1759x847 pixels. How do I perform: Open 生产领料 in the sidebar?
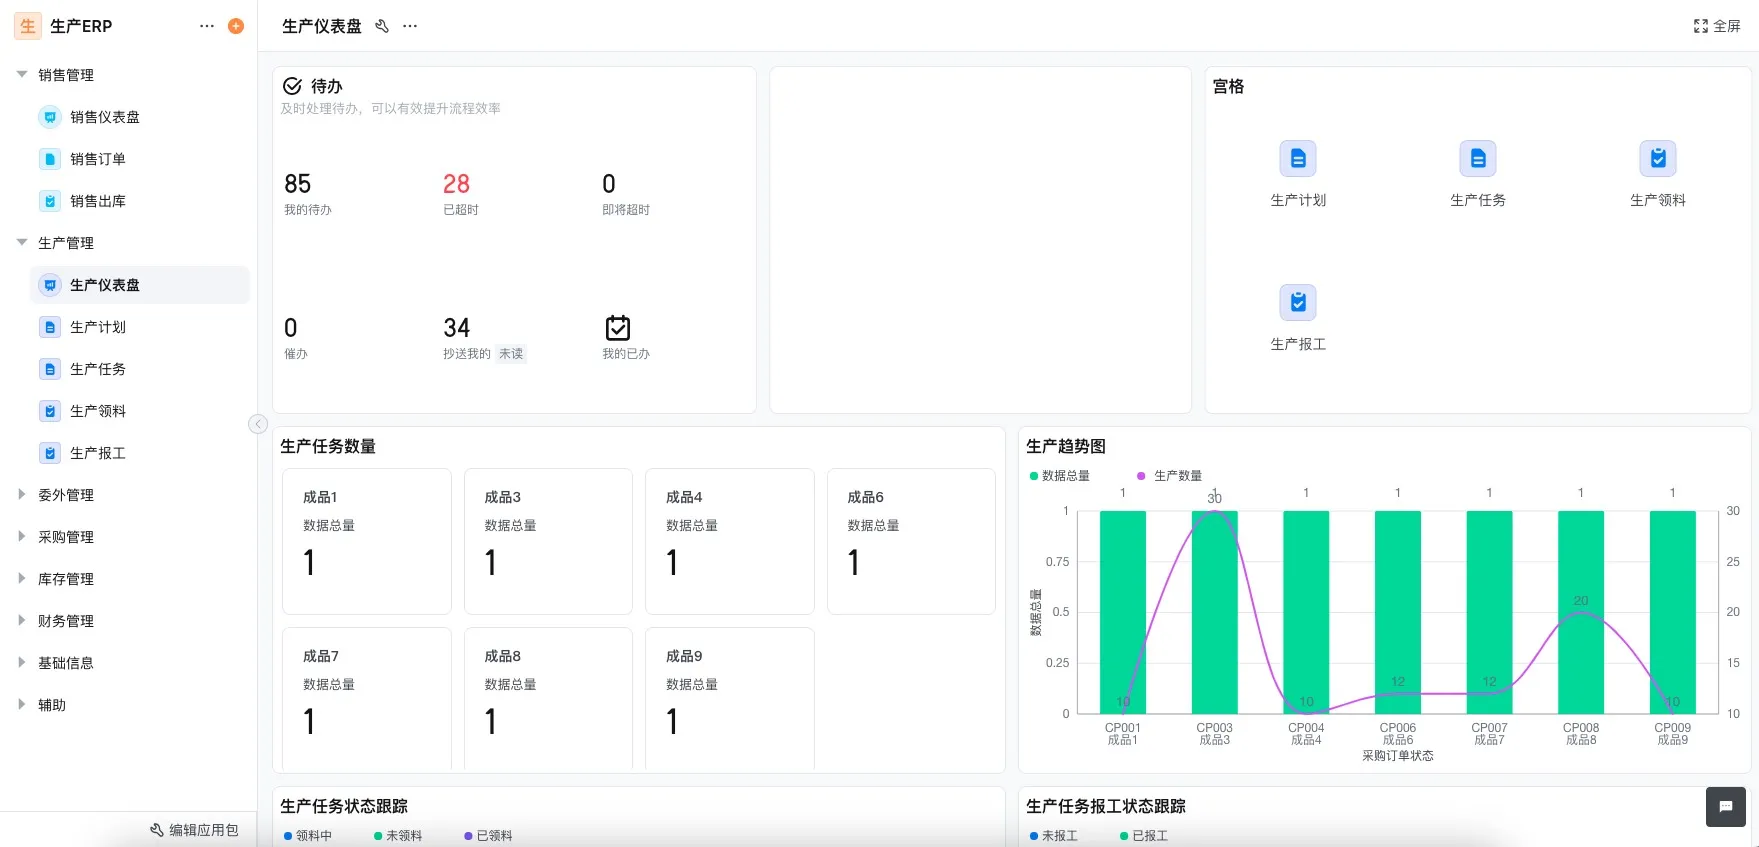140,411
